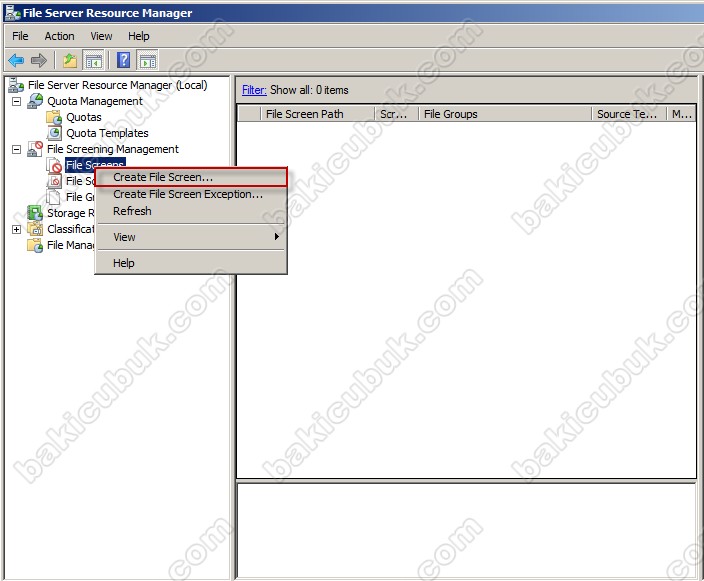Viewport: 704px width, 581px height.
Task: Click the Quota Templates icon
Action: [54, 133]
